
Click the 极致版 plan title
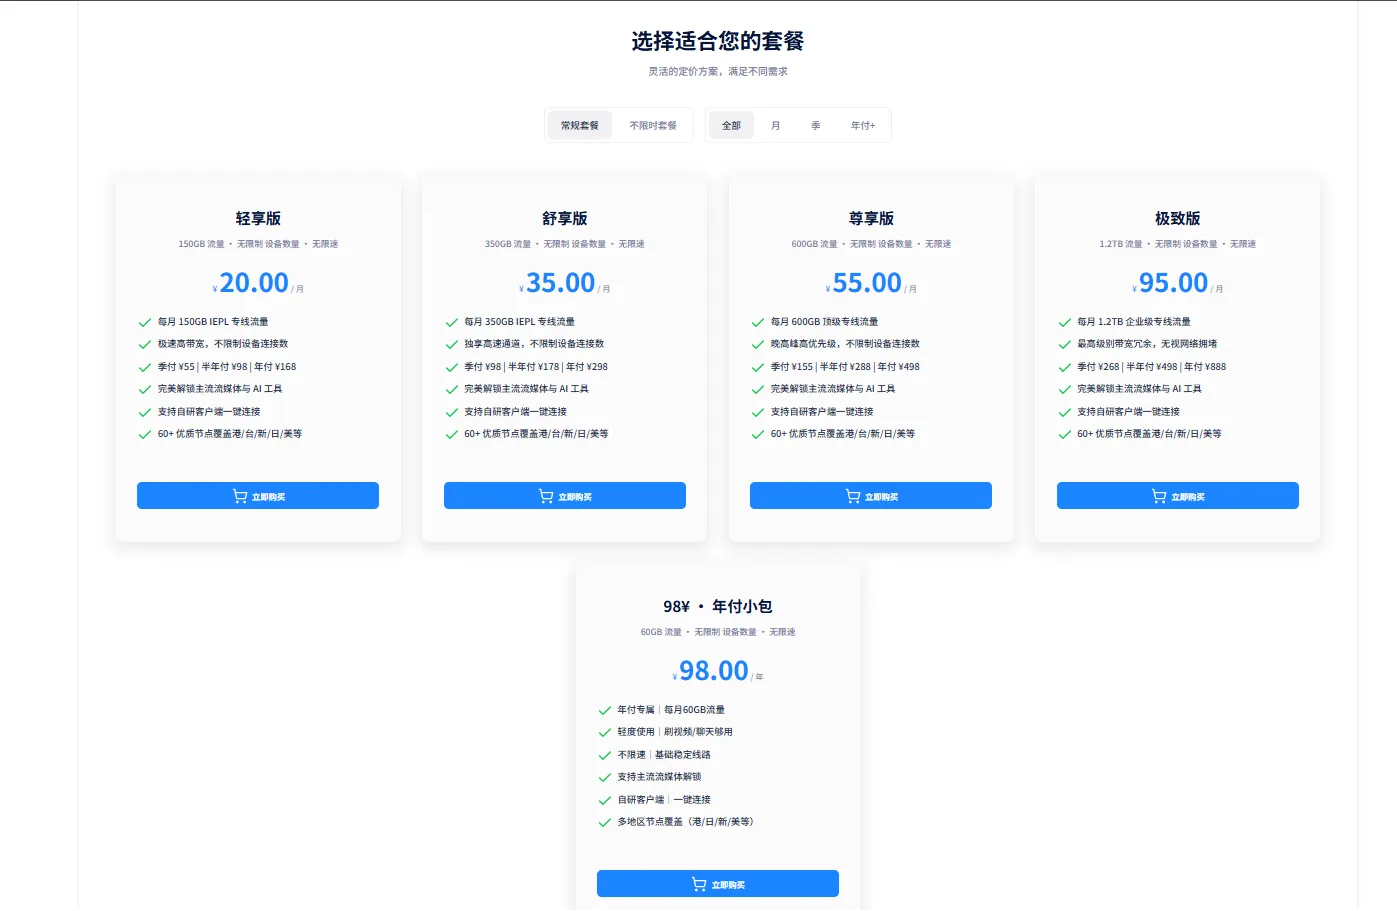point(1178,218)
